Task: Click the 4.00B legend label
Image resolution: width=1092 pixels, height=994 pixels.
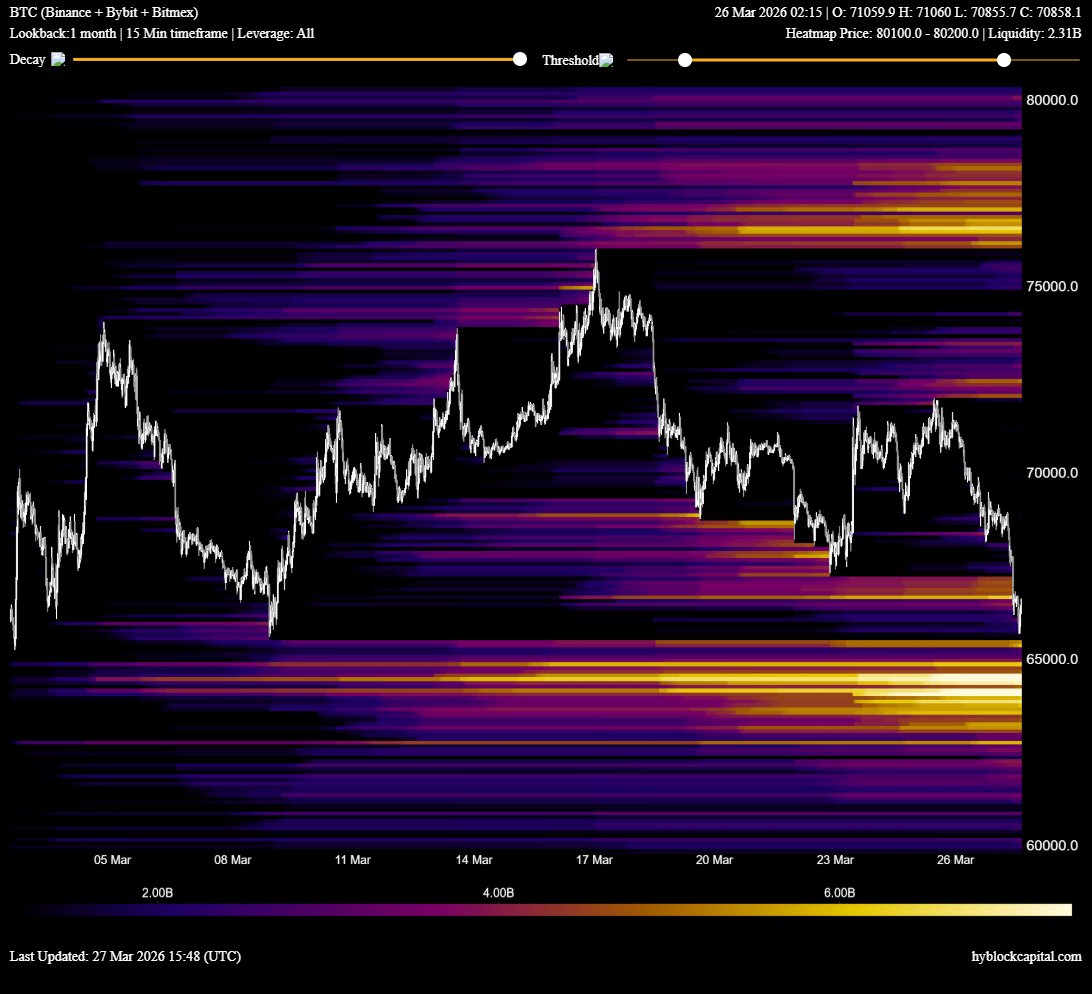Action: tap(500, 892)
